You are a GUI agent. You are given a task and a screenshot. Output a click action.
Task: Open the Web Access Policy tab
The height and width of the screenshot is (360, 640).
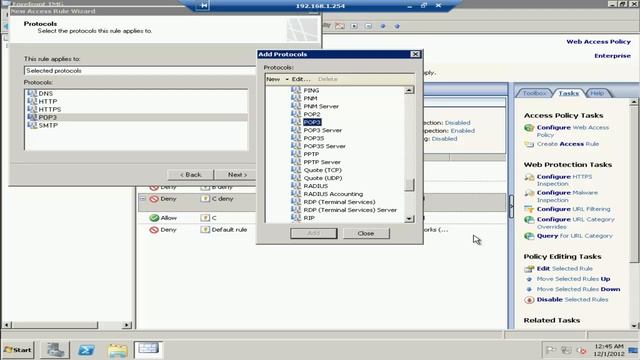[x=598, y=42]
